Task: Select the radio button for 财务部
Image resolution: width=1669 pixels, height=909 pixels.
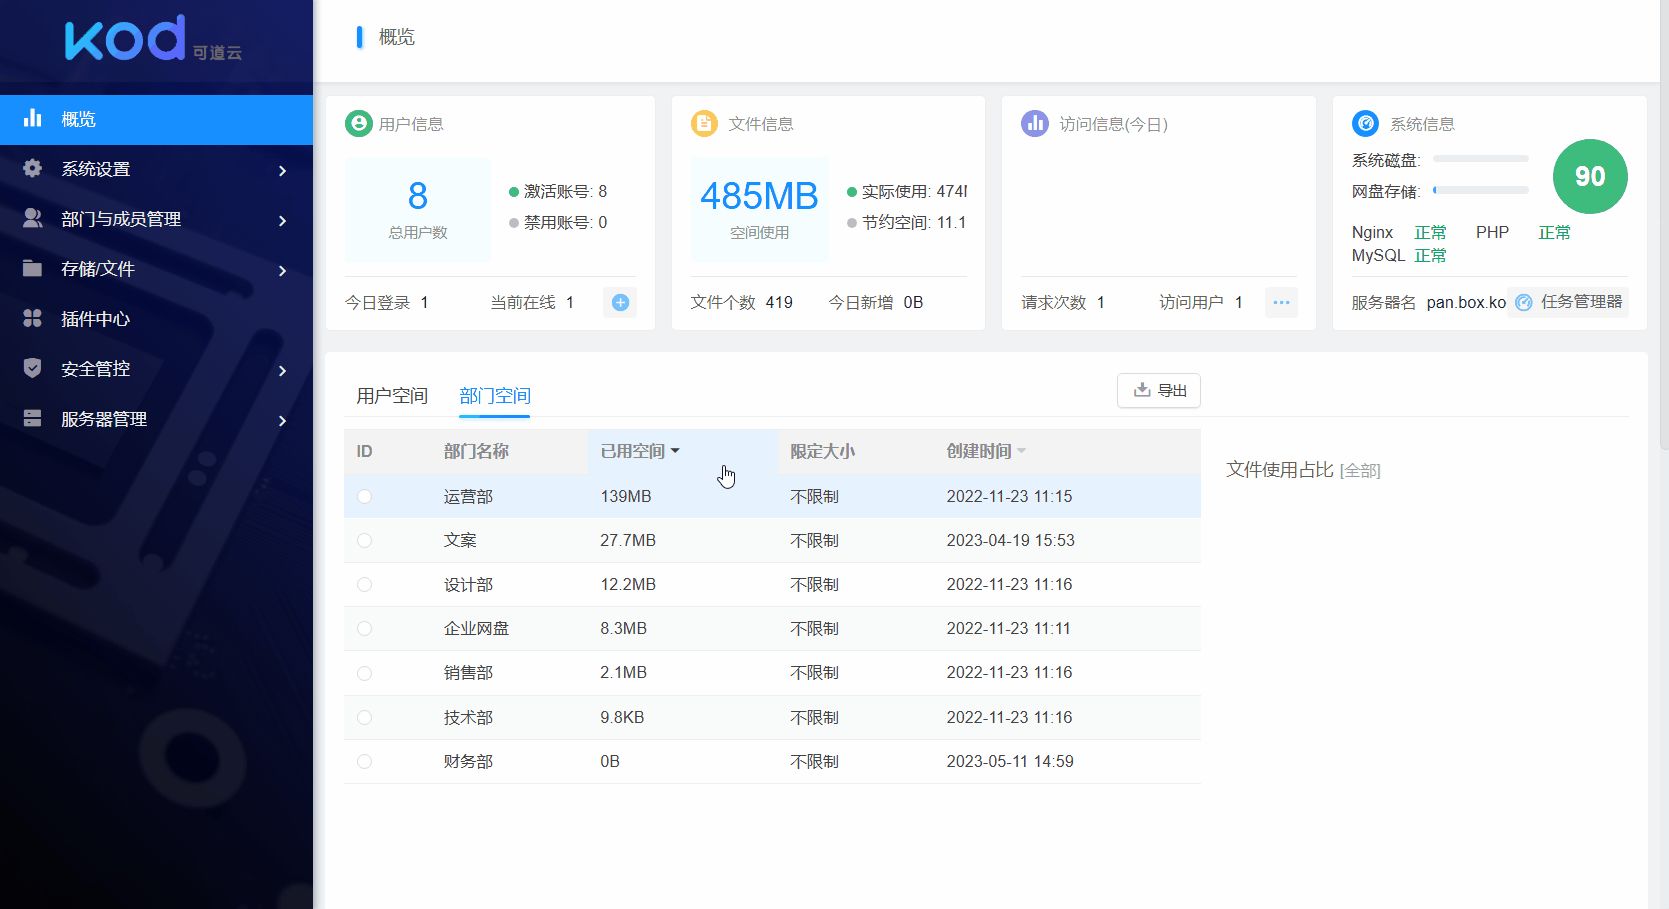Action: coord(364,761)
